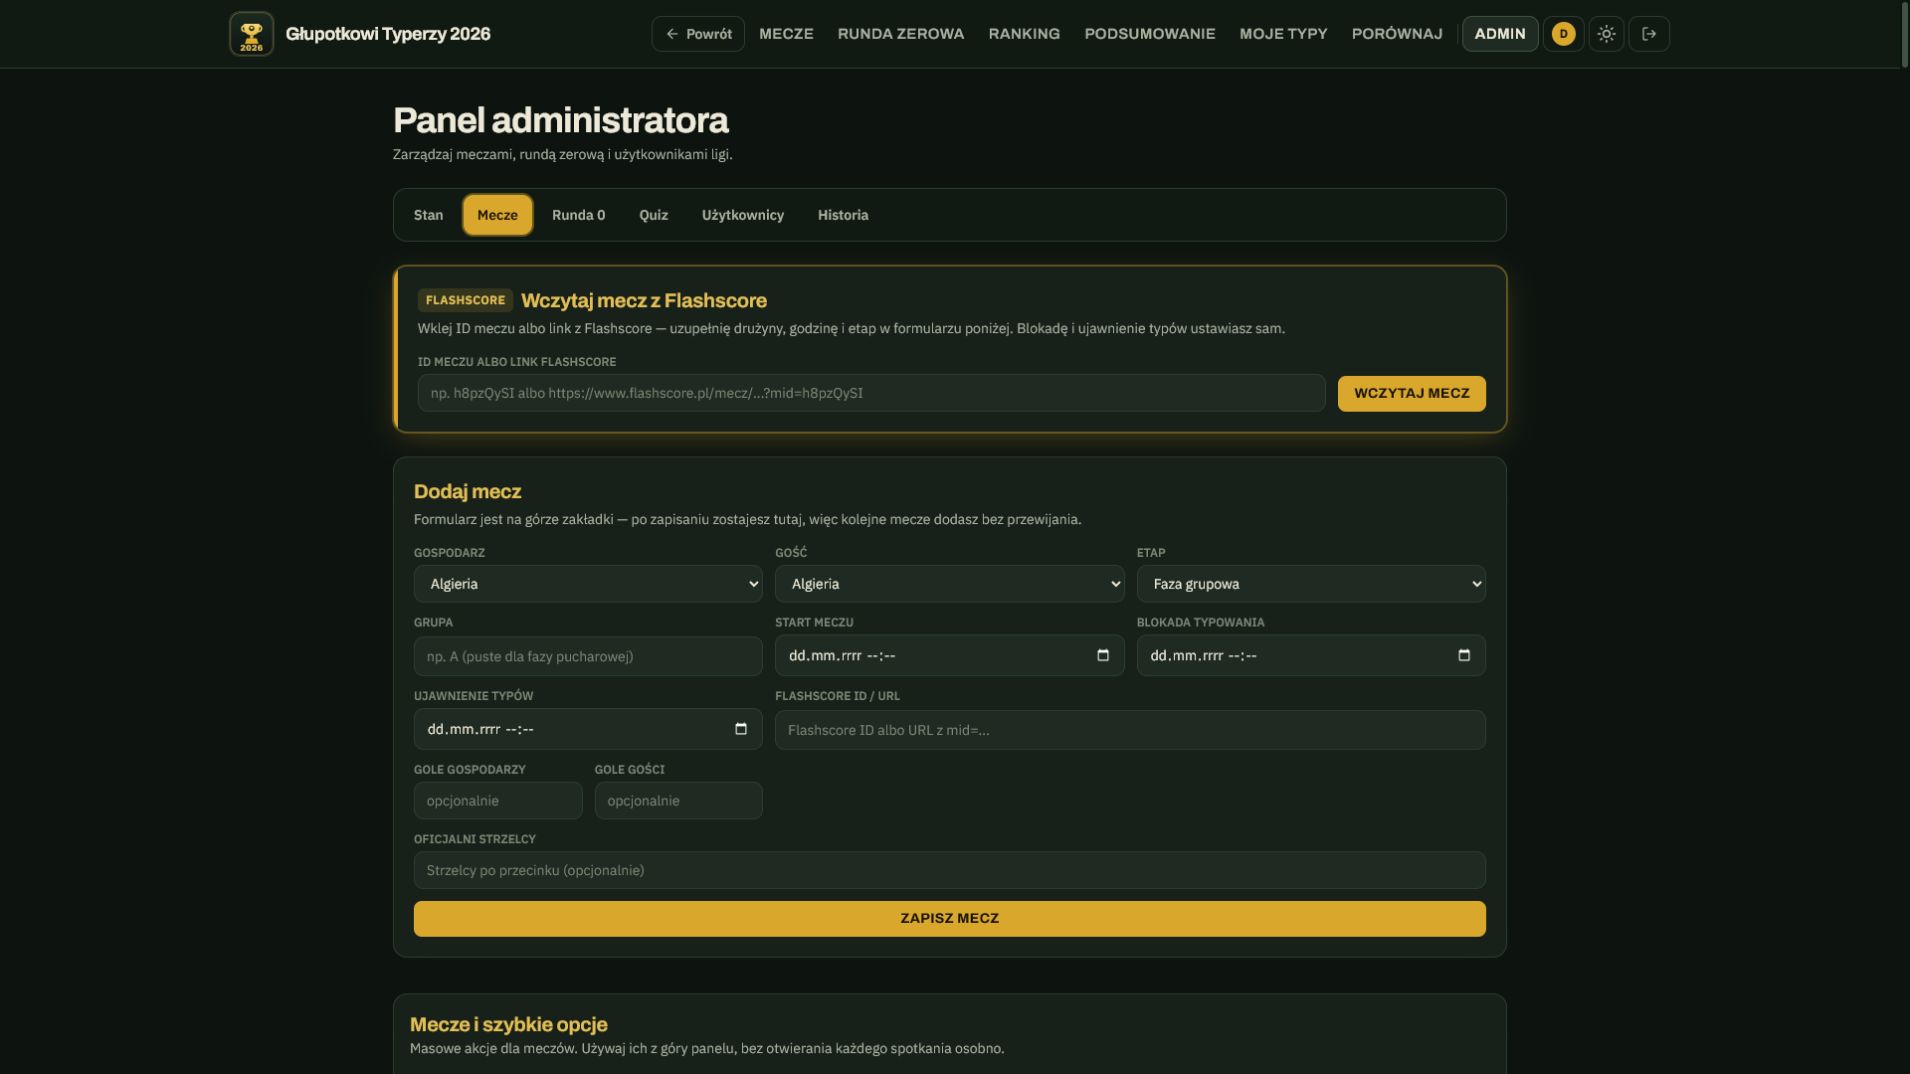
Task: Switch to the Runda 0 tab
Action: tap(578, 215)
